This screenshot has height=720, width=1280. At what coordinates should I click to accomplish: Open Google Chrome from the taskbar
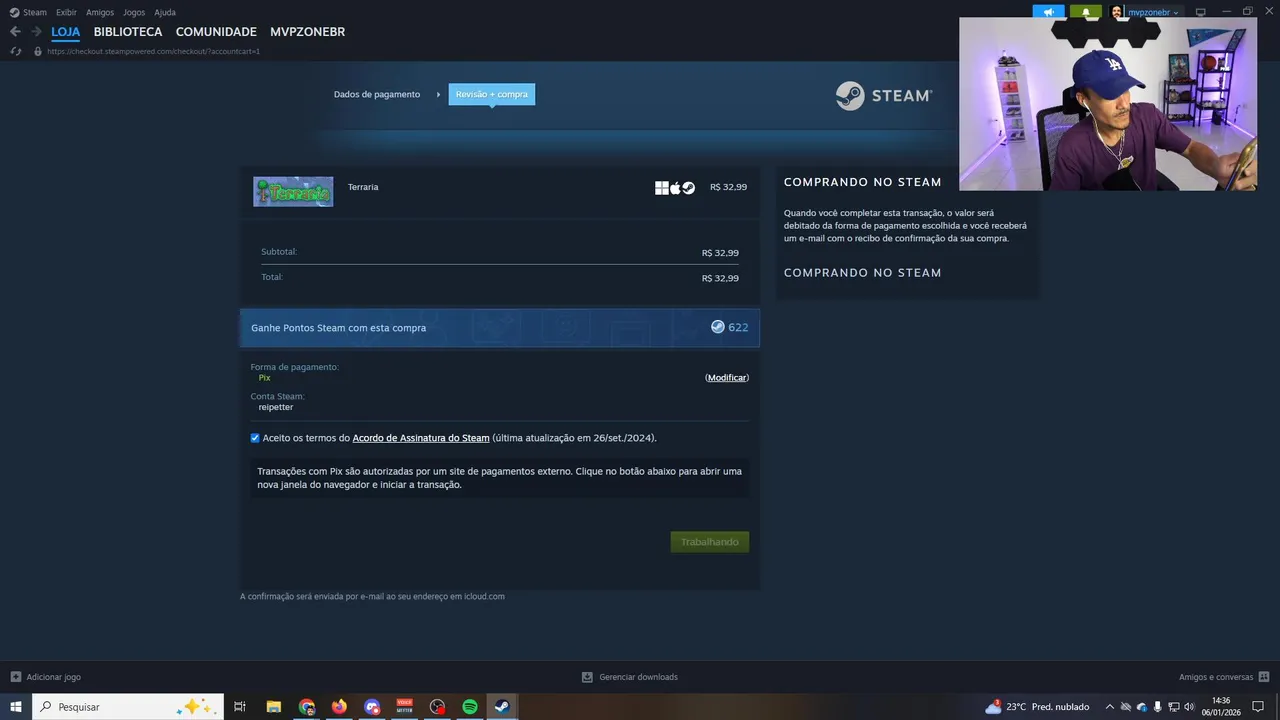click(x=307, y=707)
